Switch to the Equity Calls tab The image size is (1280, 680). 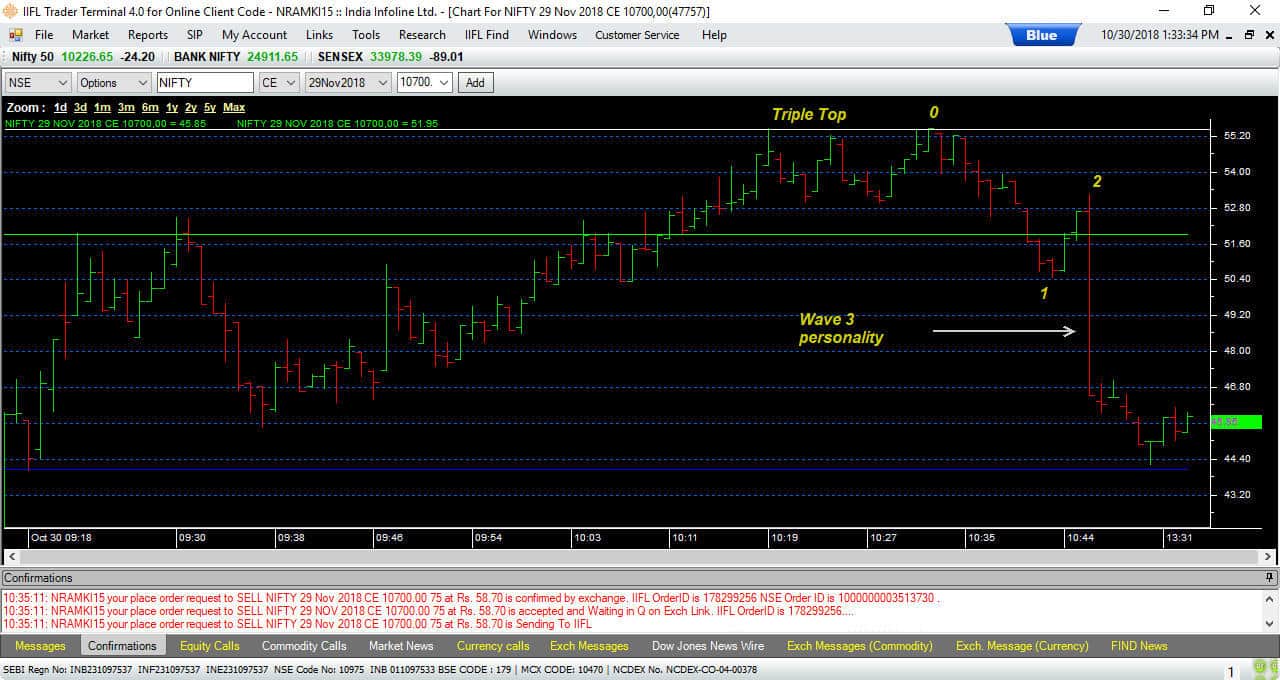pos(210,646)
